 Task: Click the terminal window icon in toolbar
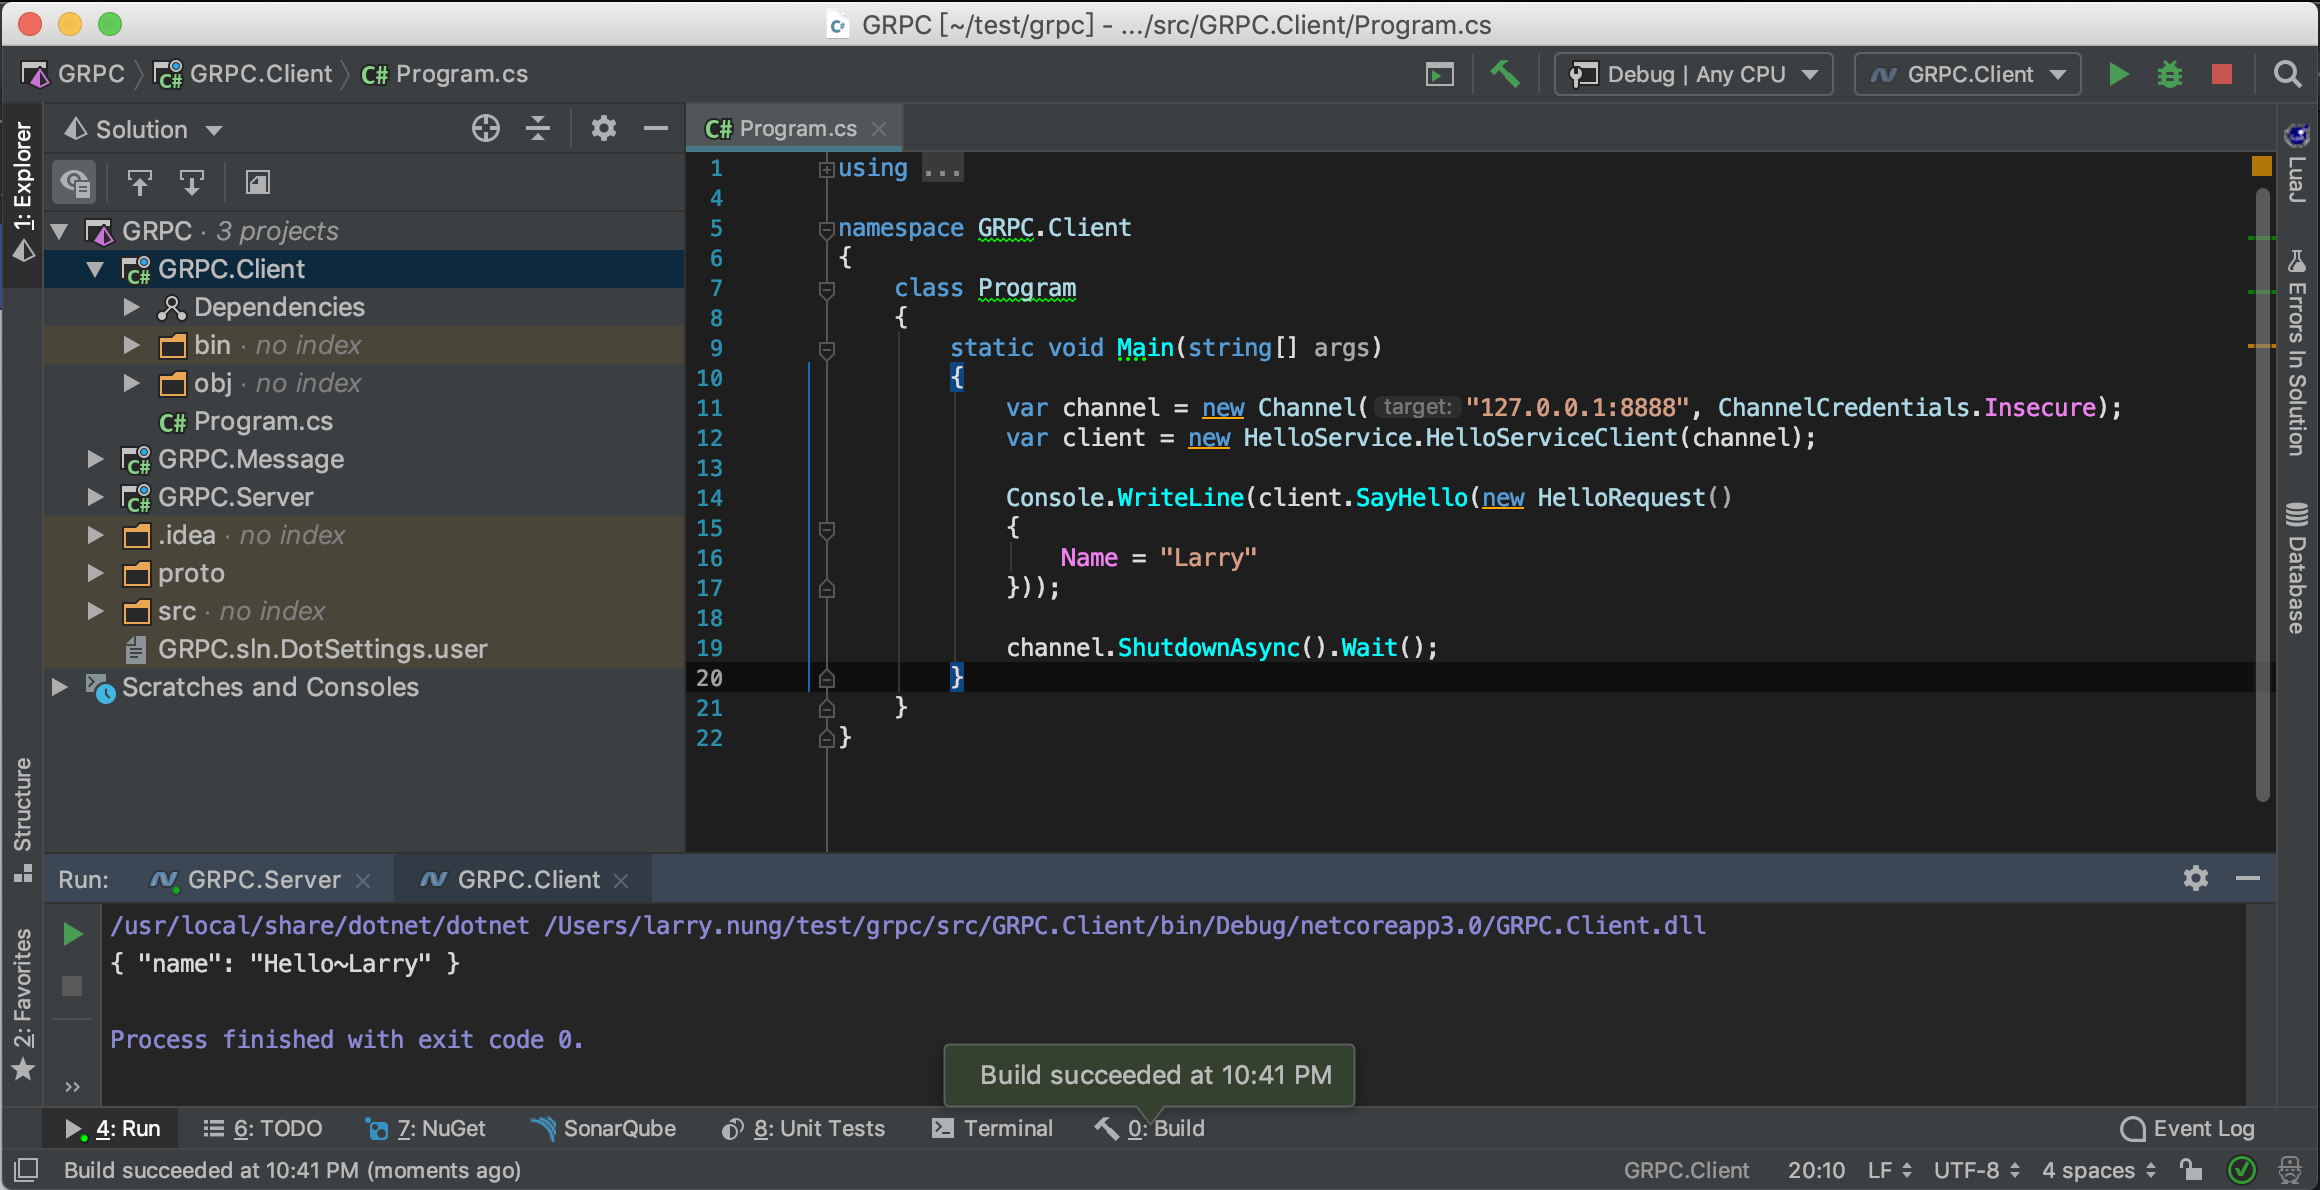click(1440, 75)
